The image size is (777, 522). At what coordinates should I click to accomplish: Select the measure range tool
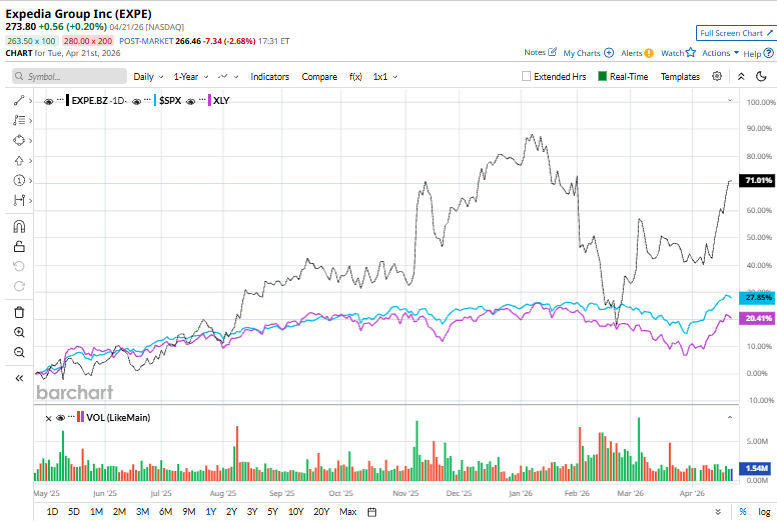point(19,200)
